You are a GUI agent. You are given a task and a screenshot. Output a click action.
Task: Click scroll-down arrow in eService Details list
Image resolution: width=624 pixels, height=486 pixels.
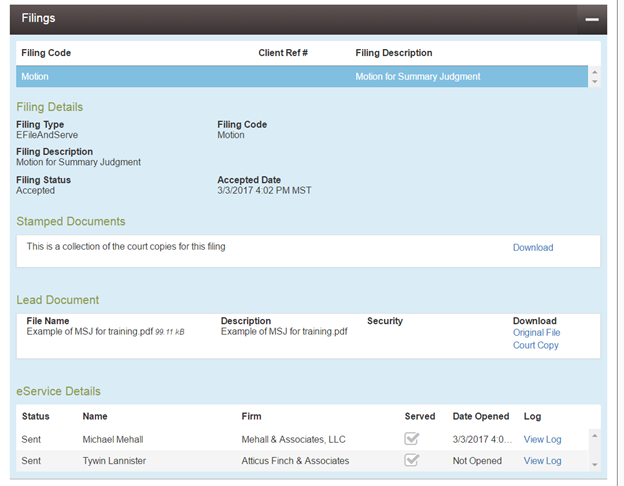click(x=595, y=464)
